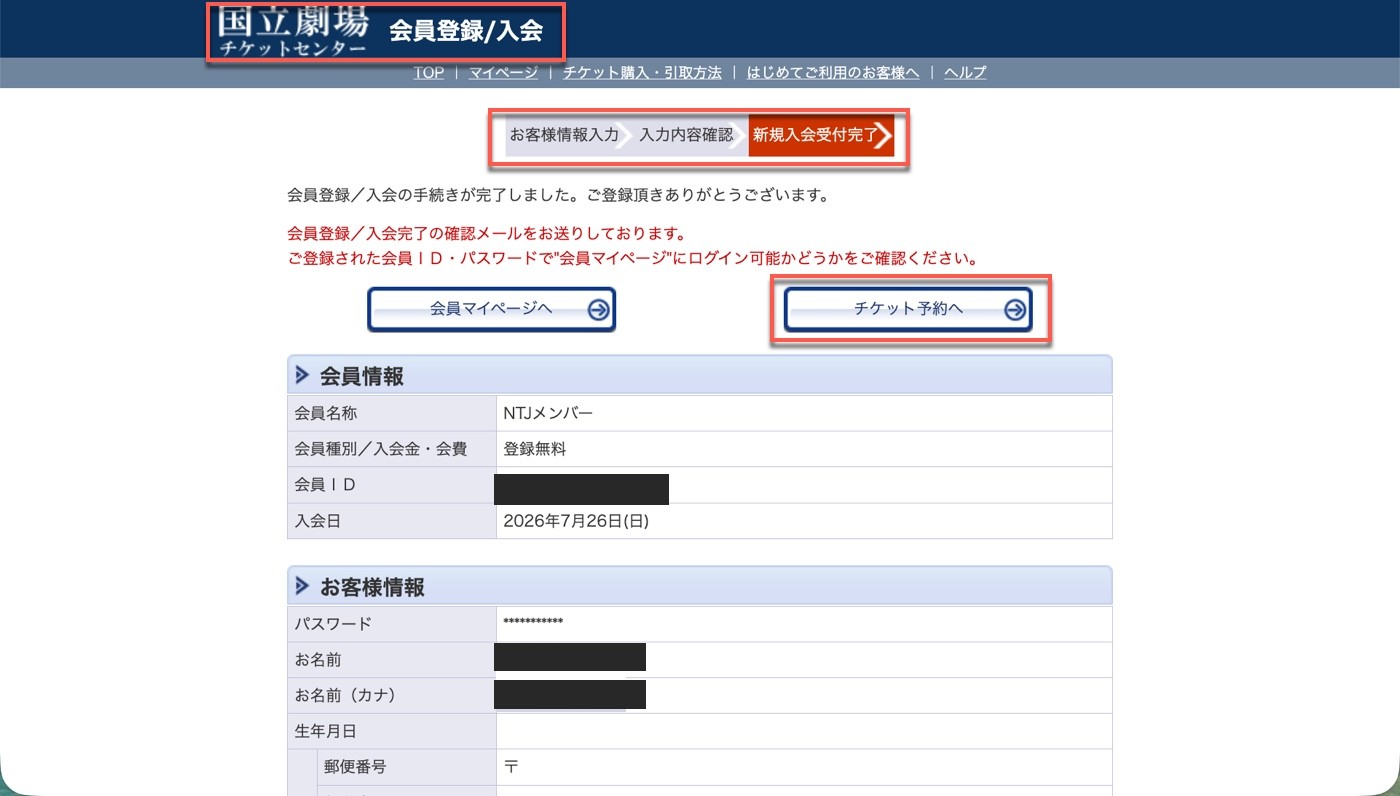Viewport: 1400px width, 796px height.
Task: Click the パスワード label cell
Action: tap(392, 624)
